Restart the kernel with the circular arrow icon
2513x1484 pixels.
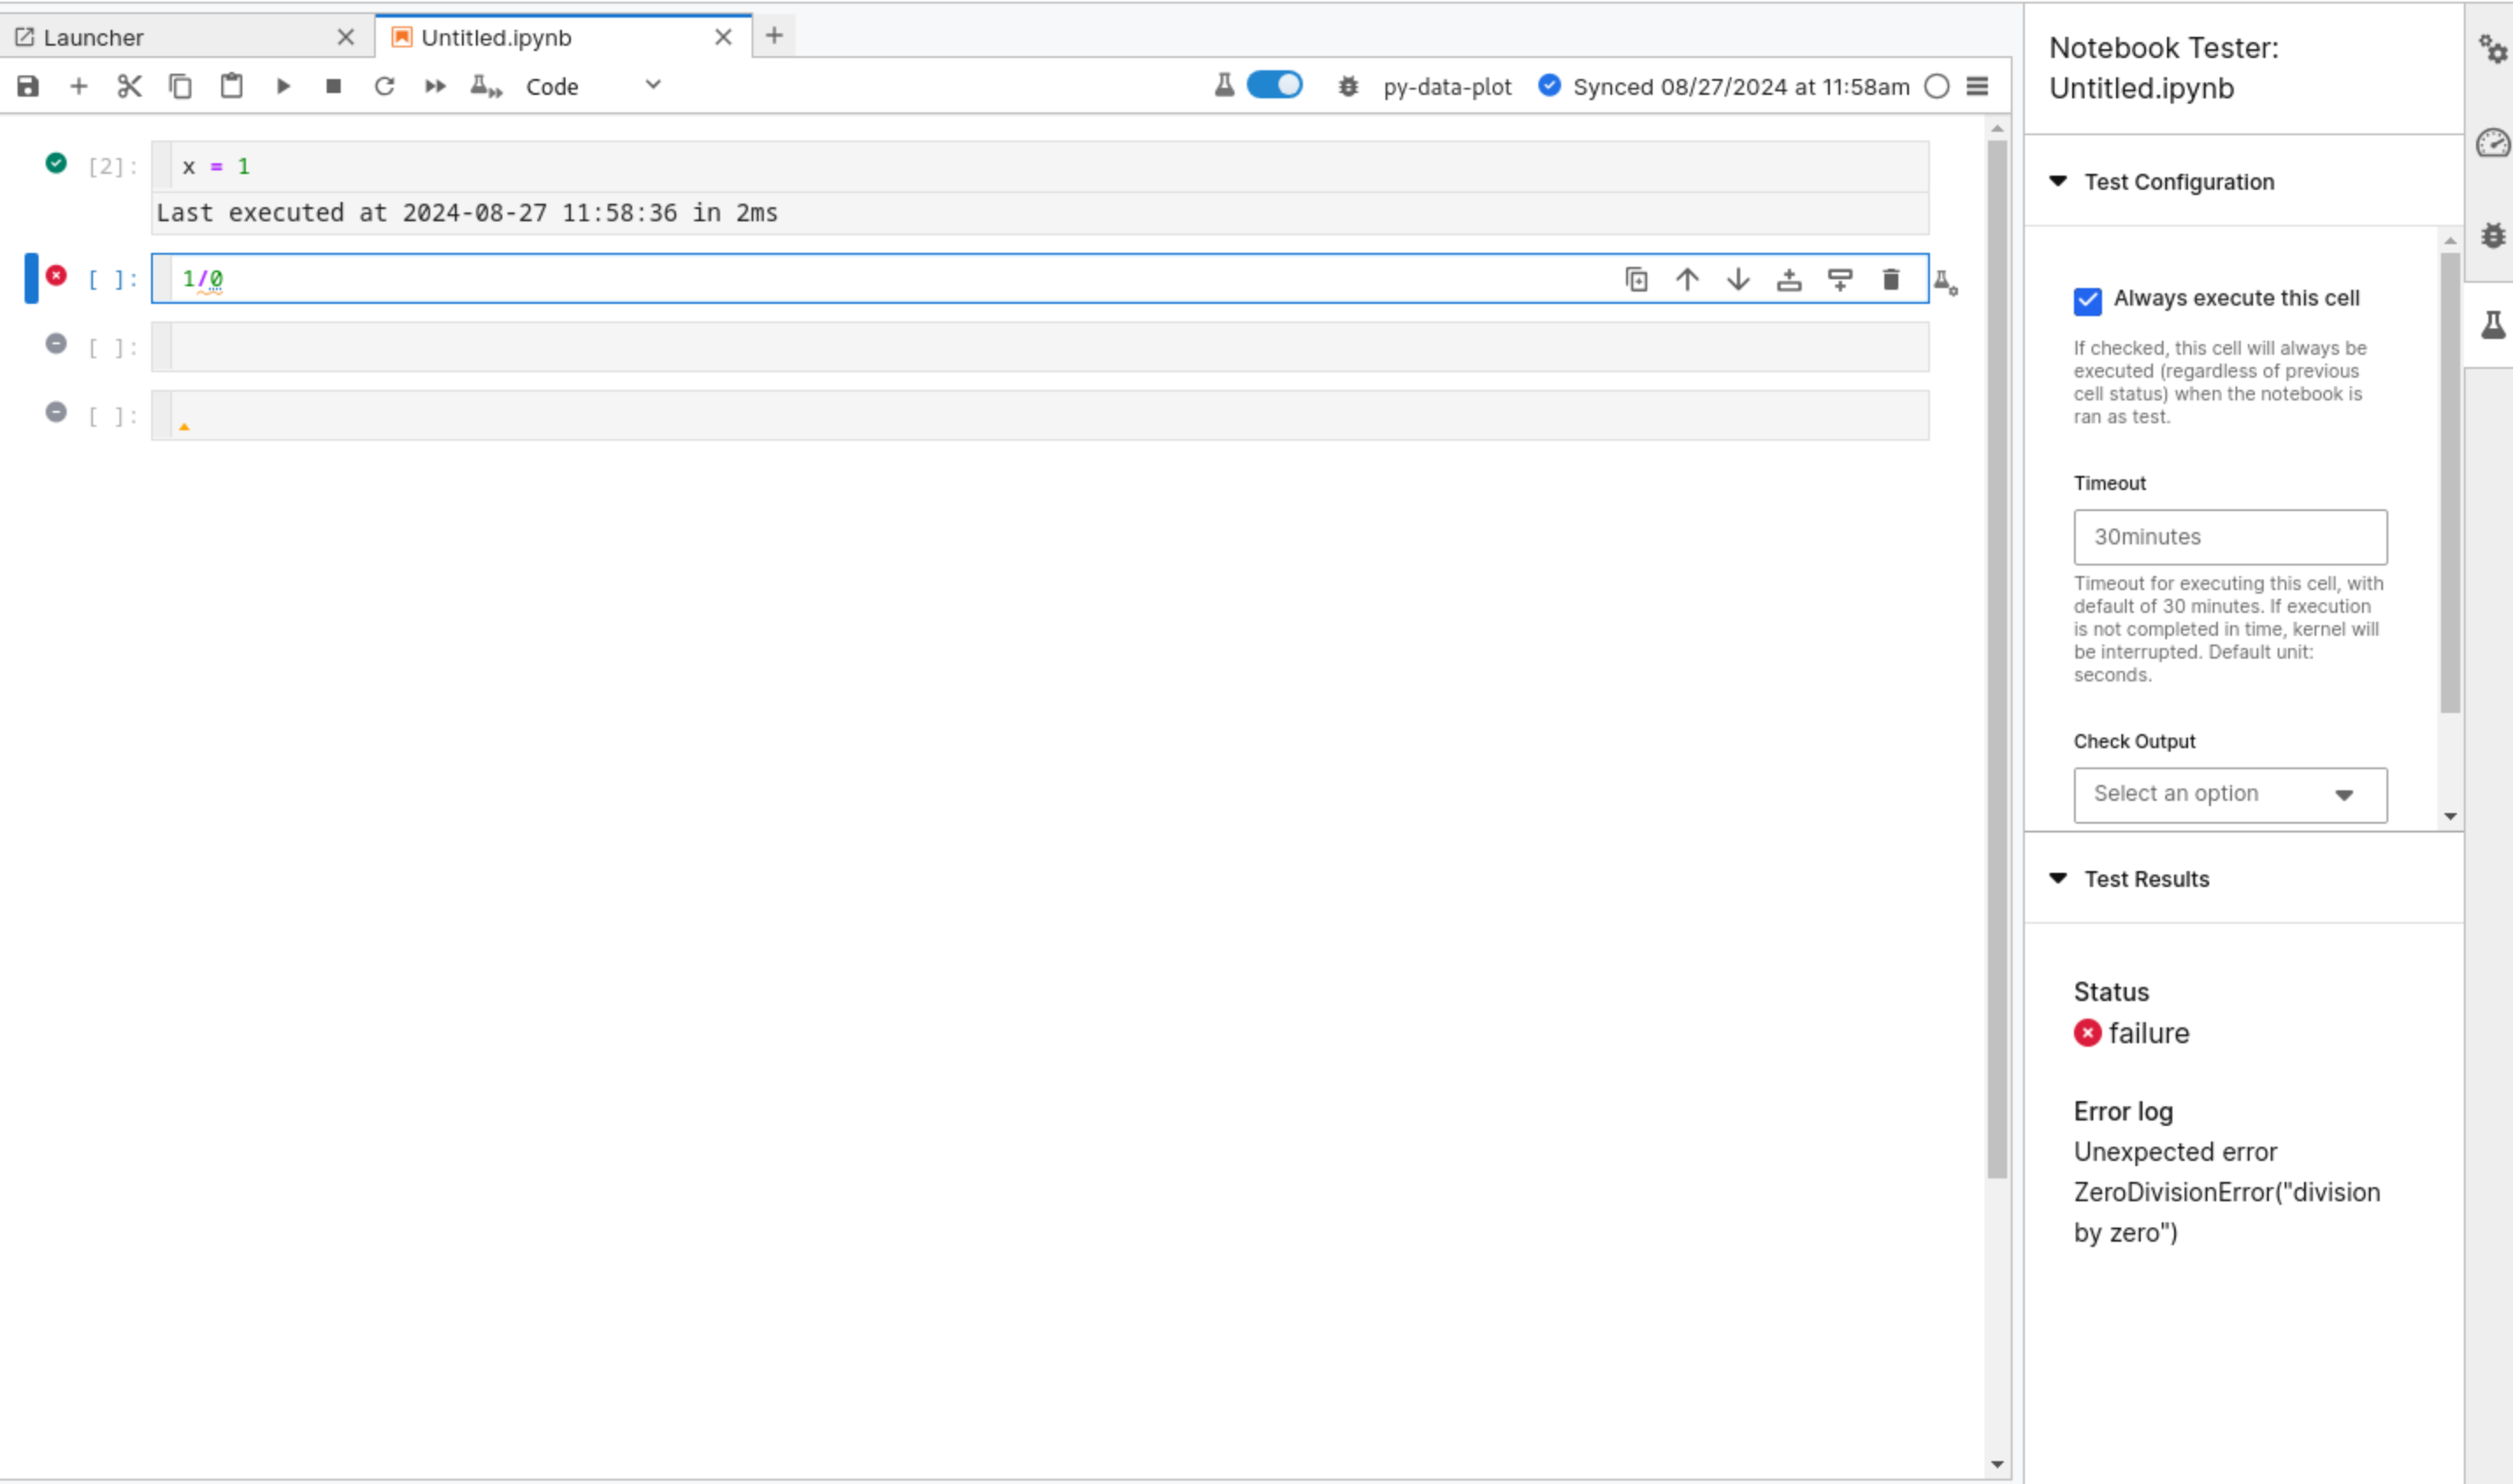384,87
